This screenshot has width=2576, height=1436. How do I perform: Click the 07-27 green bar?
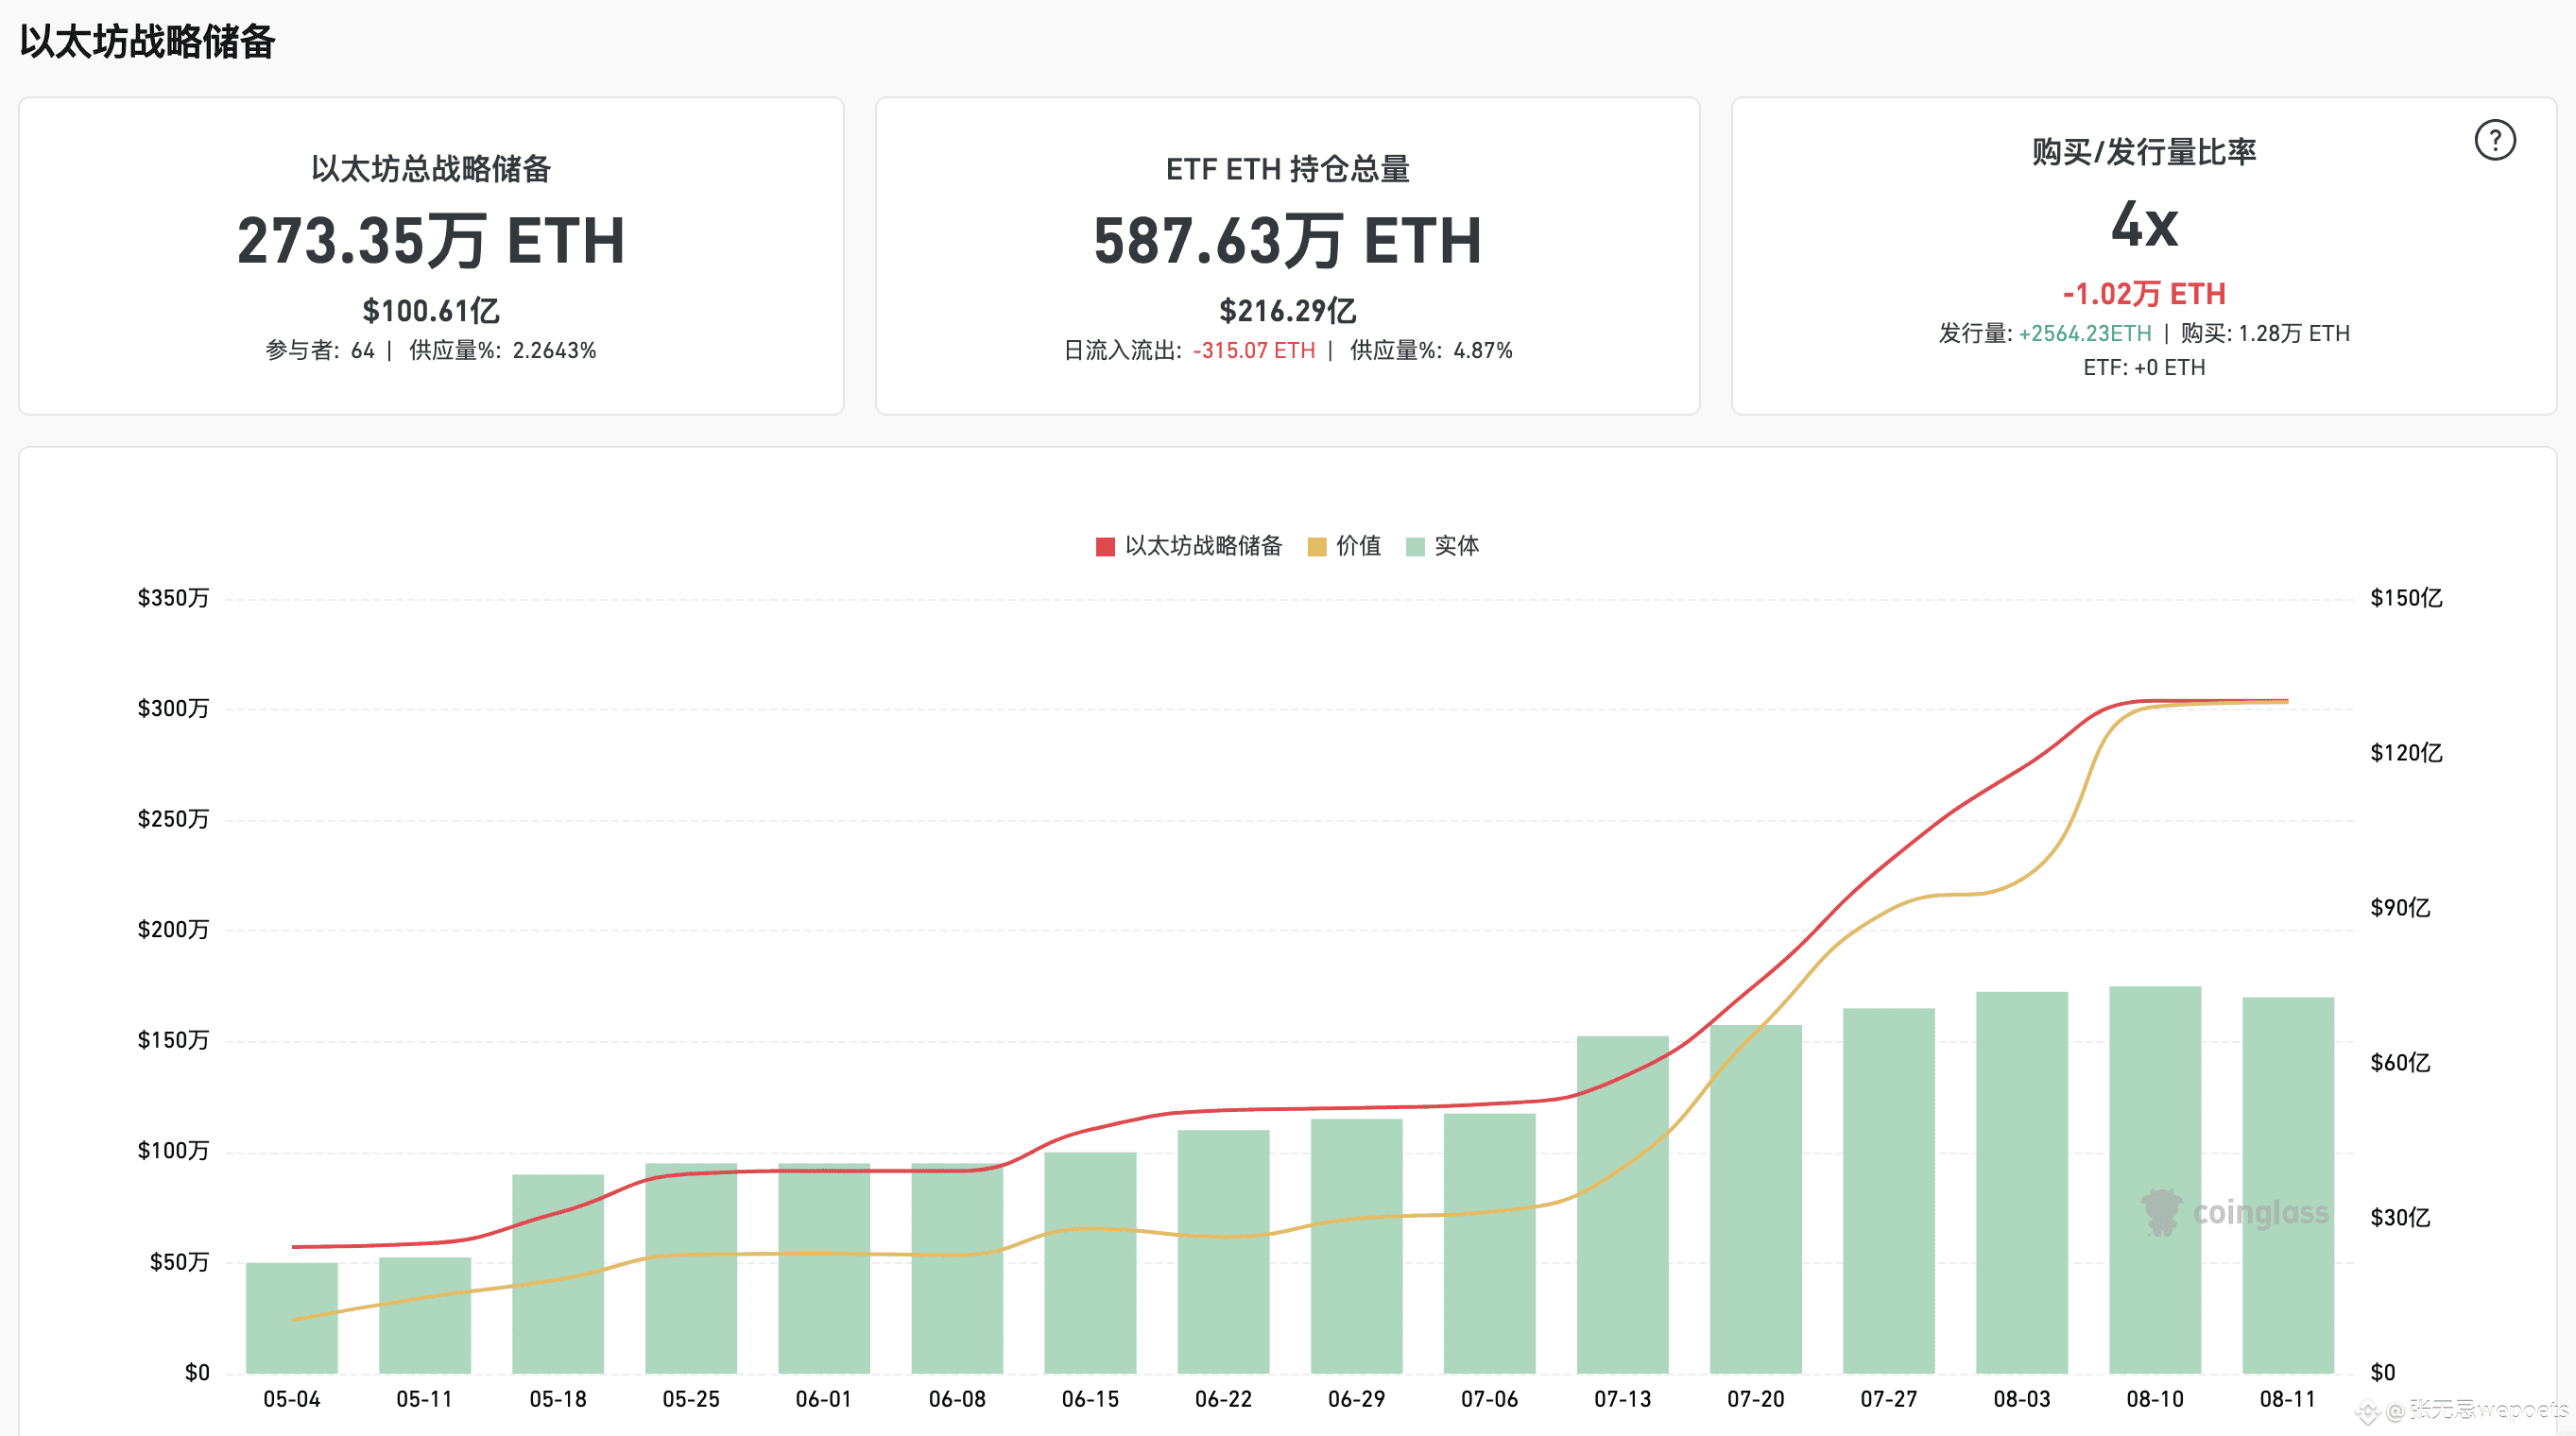(x=1888, y=1190)
